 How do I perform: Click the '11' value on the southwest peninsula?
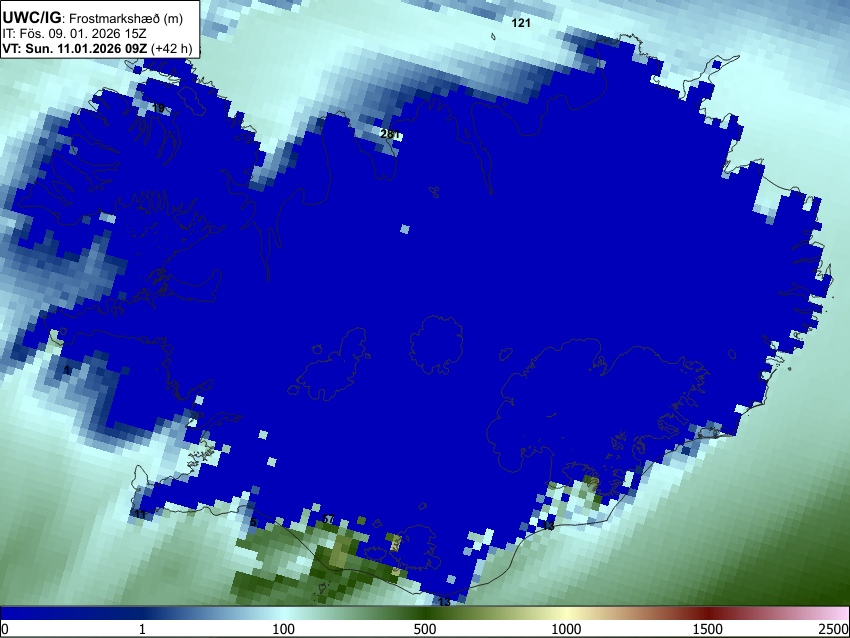[x=140, y=514]
